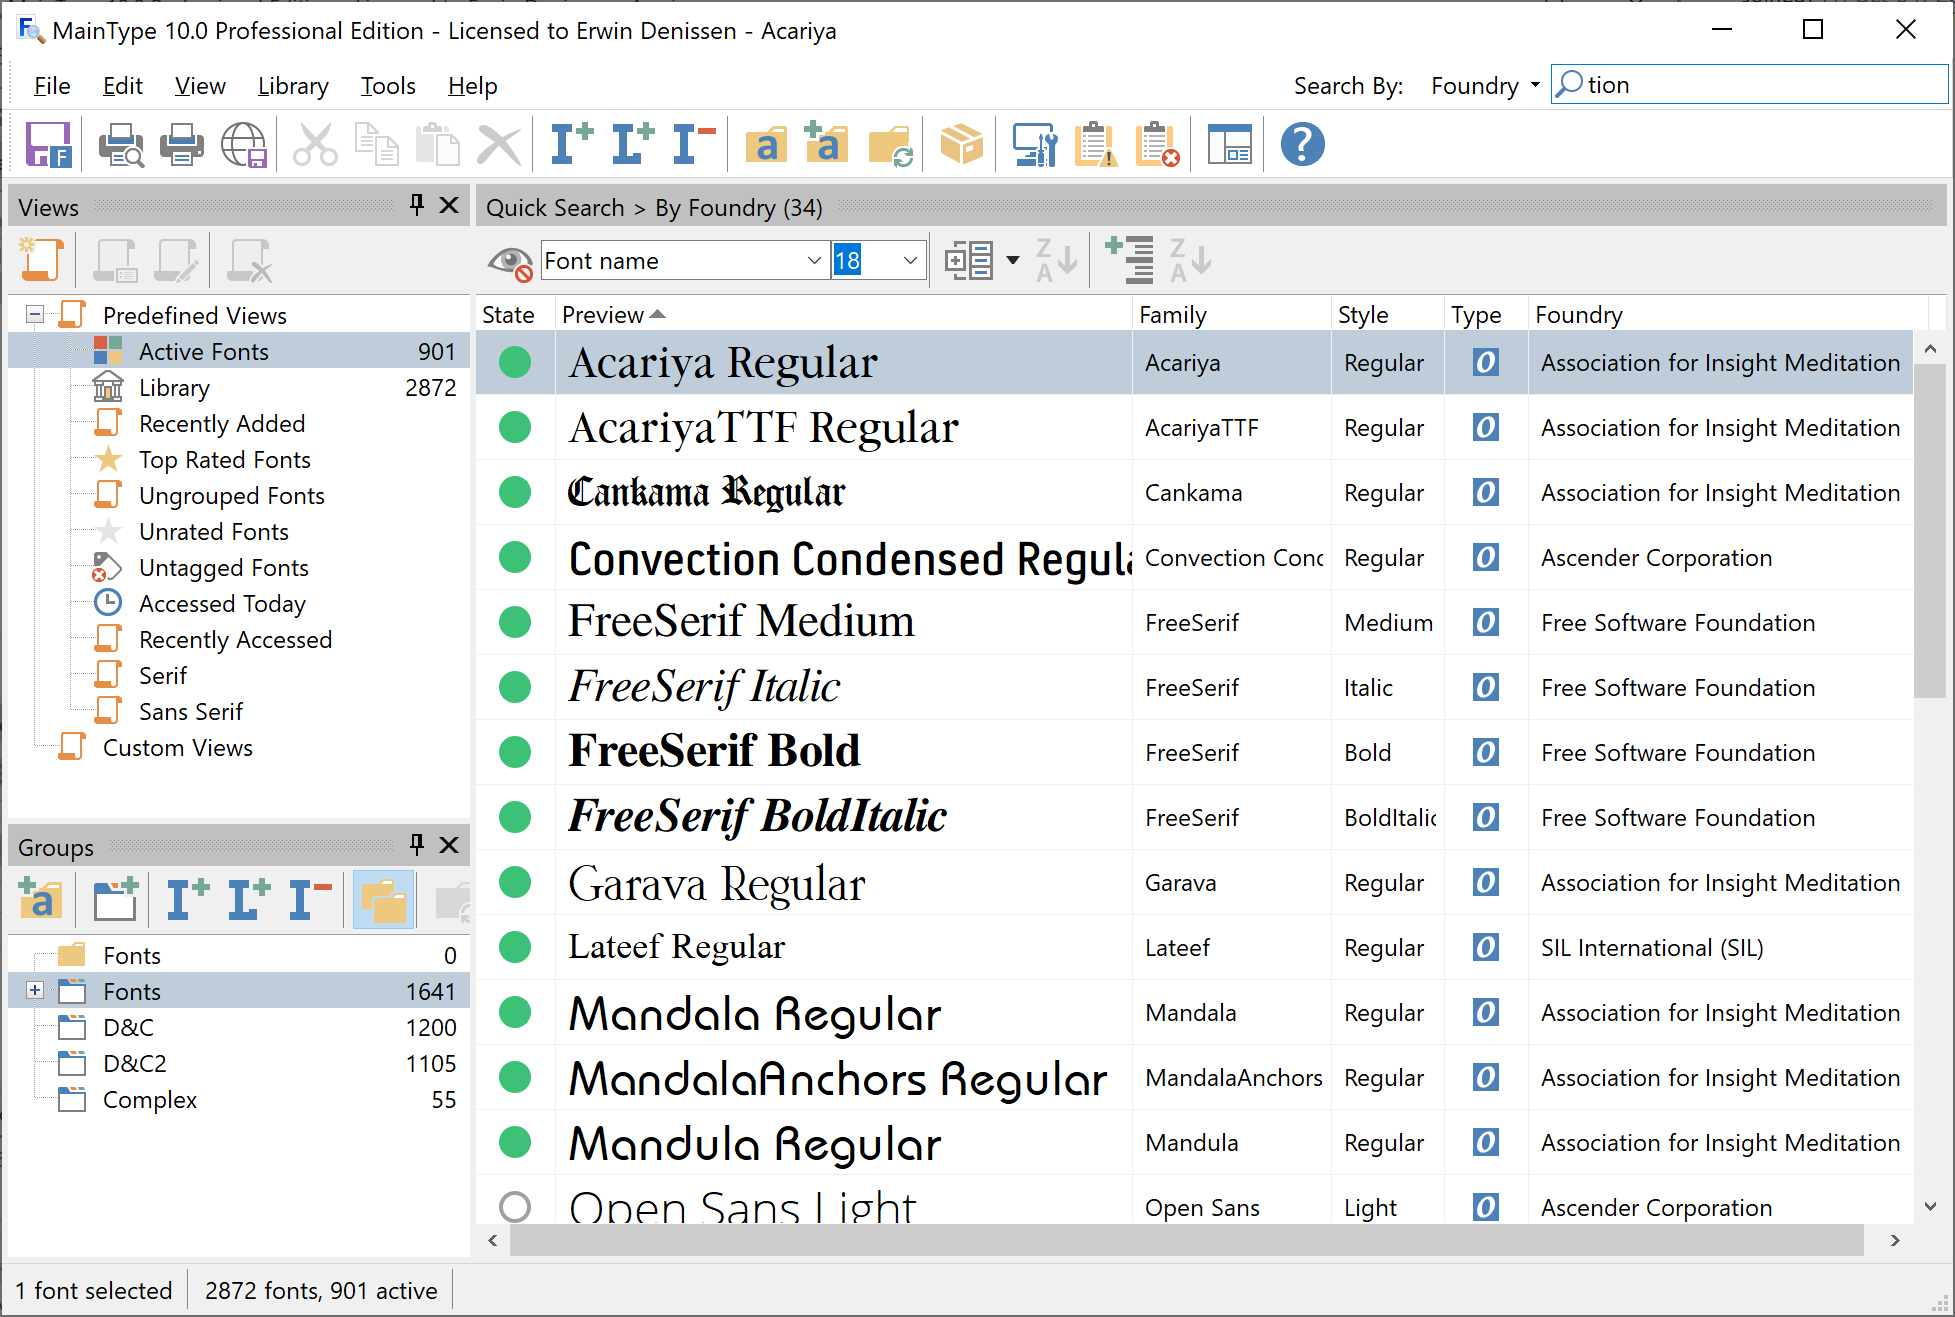Toggle active state of Cankama Regular

point(515,492)
